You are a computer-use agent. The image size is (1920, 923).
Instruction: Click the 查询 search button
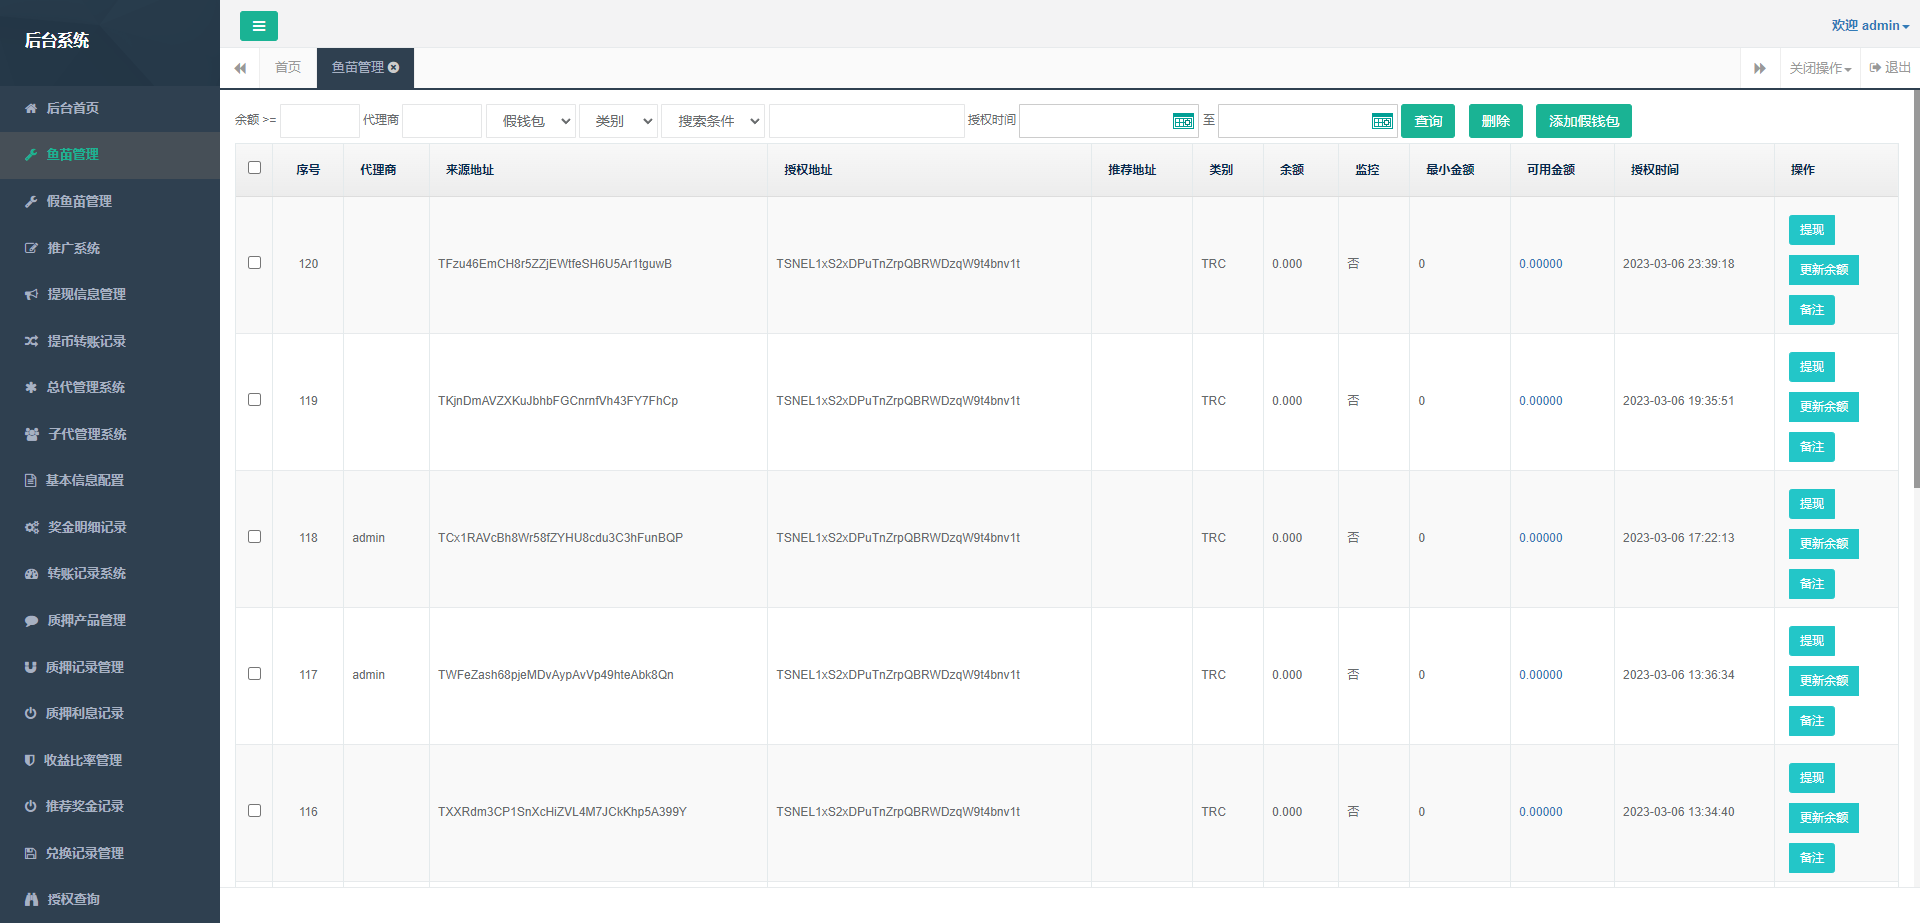(x=1427, y=121)
